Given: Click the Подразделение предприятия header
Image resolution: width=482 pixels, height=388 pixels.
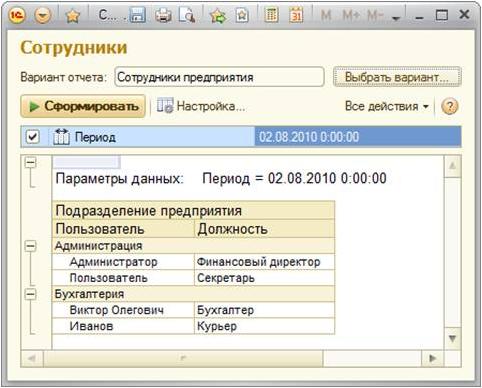Looking at the screenshot, I should click(193, 211).
